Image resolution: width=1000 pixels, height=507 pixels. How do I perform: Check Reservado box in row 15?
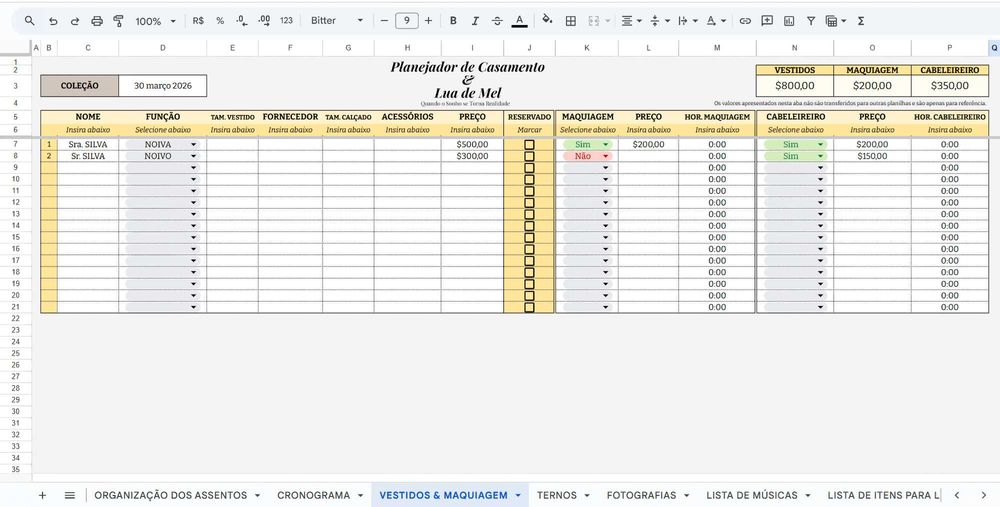(529, 237)
